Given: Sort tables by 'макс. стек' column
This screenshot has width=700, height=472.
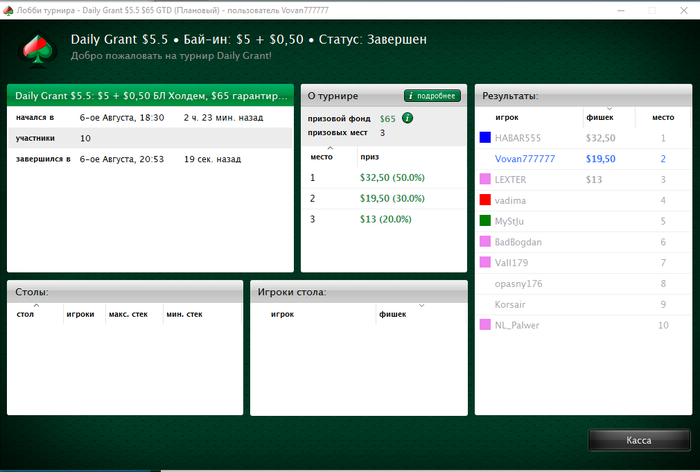Looking at the screenshot, I should pyautogui.click(x=134, y=314).
